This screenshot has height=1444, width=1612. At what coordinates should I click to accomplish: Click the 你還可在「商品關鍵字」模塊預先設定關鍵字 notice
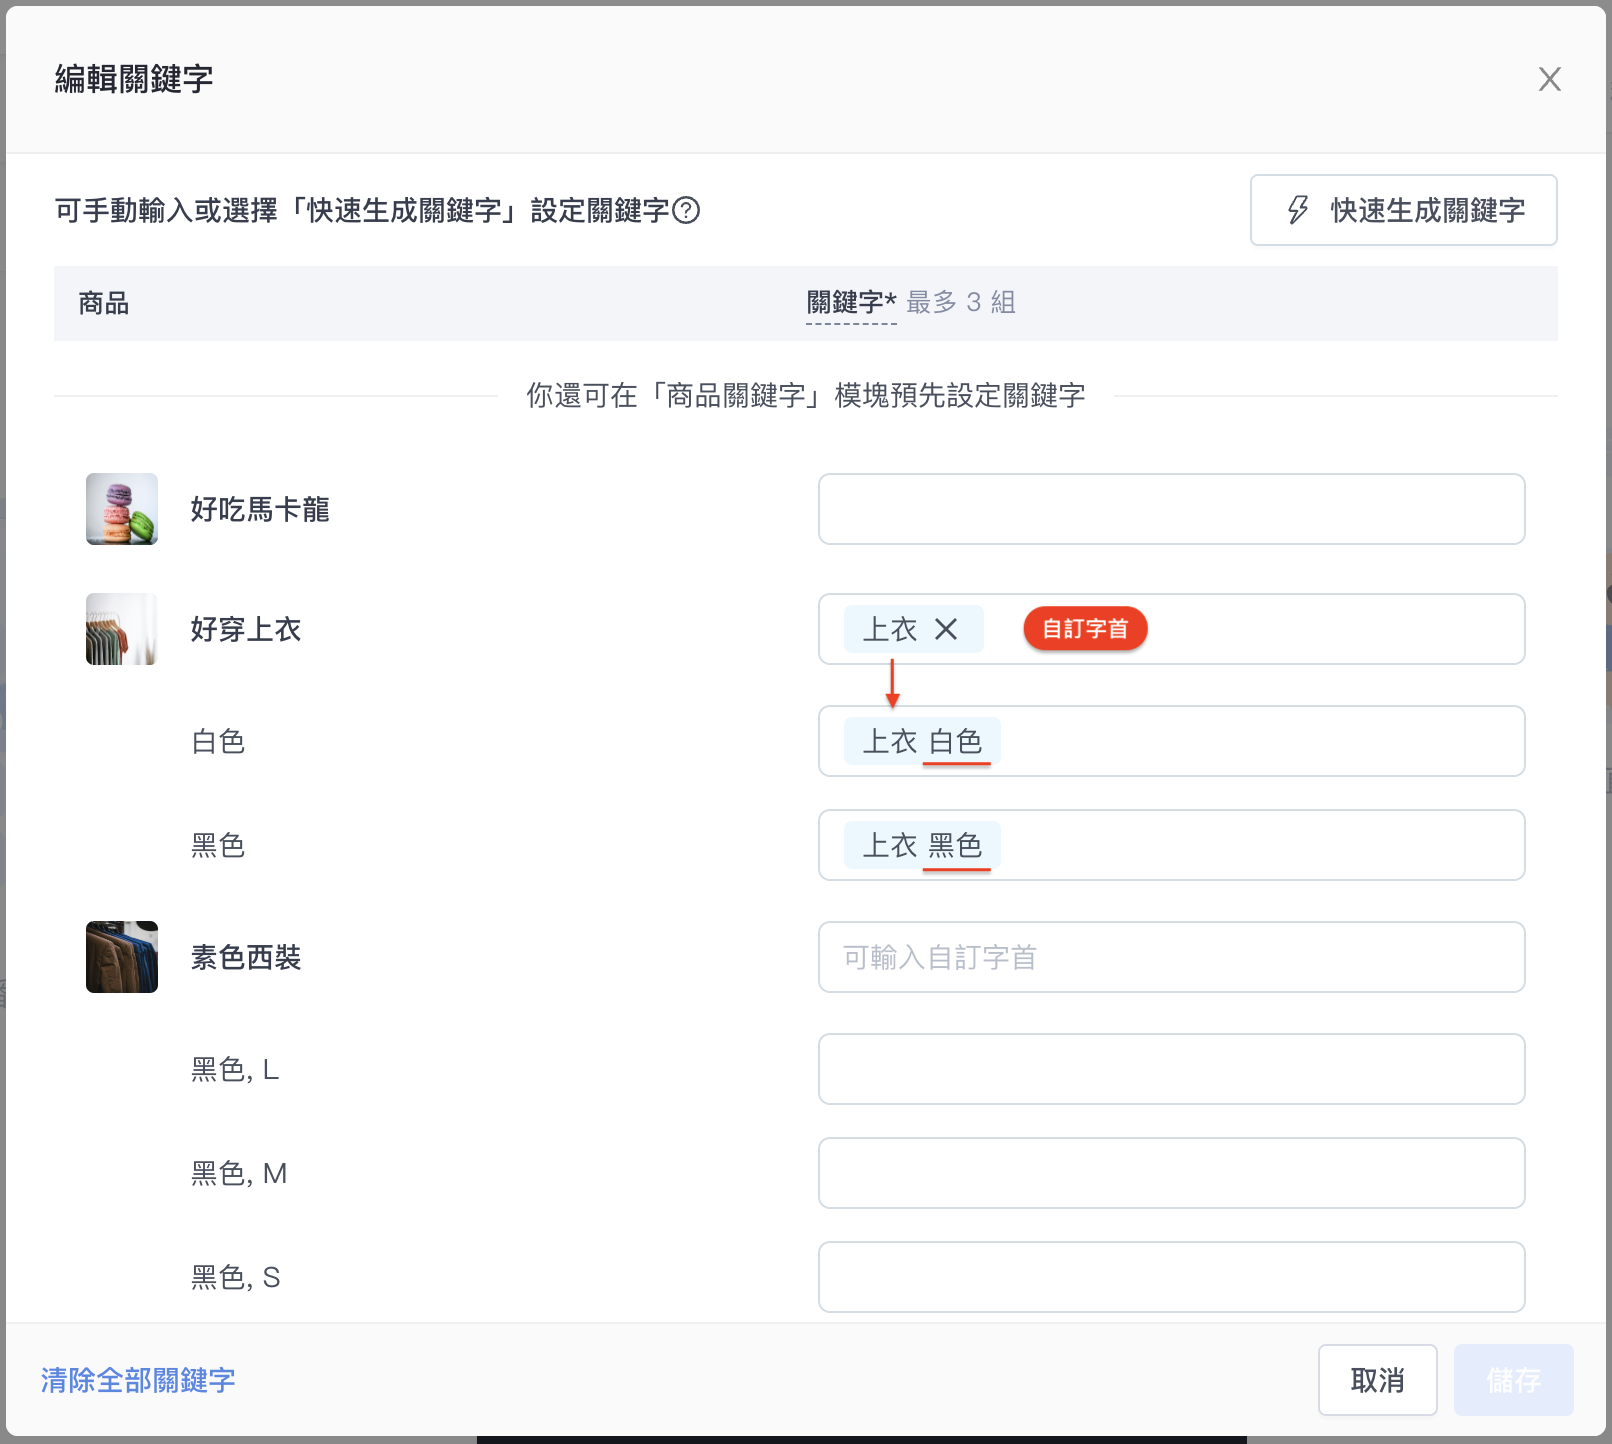pyautogui.click(x=806, y=395)
